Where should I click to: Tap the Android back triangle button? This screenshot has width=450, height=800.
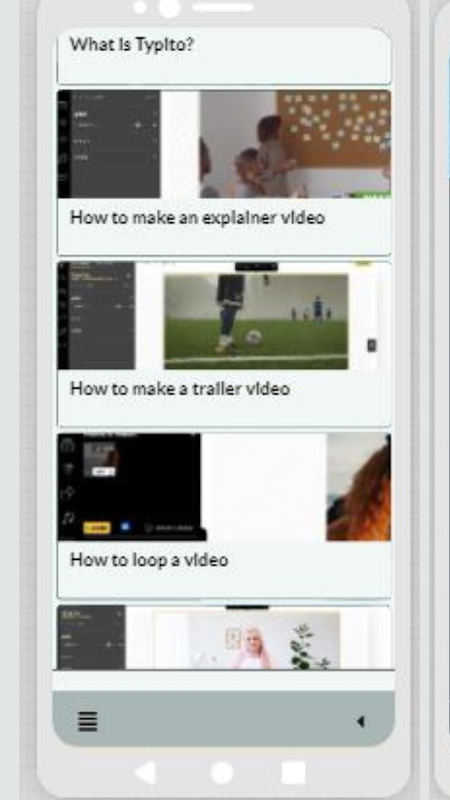(x=146, y=772)
